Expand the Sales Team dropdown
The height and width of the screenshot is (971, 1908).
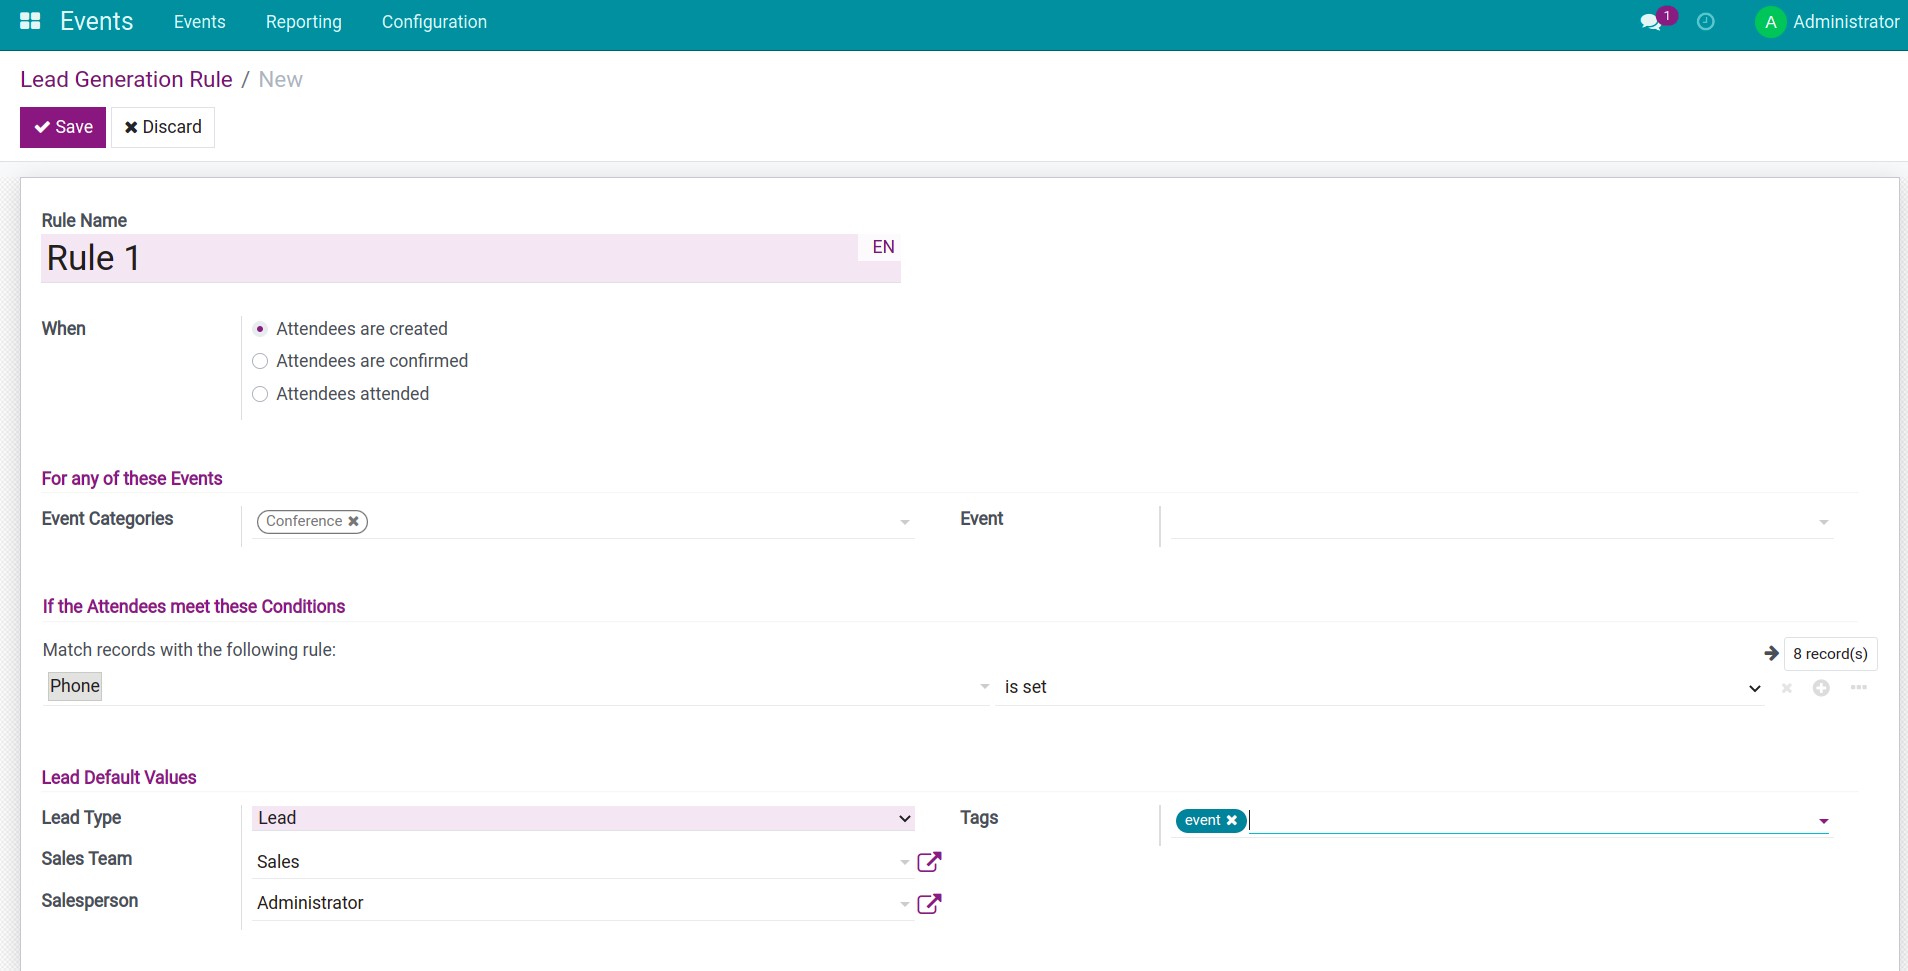904,862
